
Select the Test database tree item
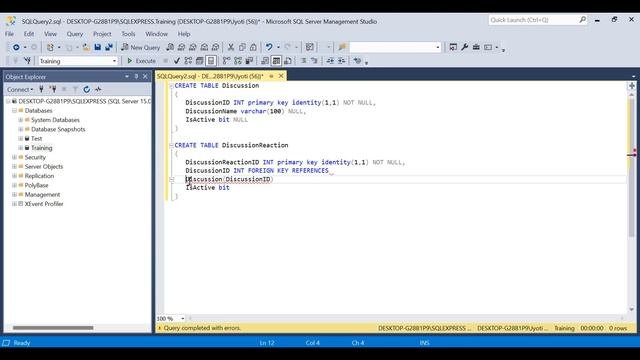[x=36, y=139]
